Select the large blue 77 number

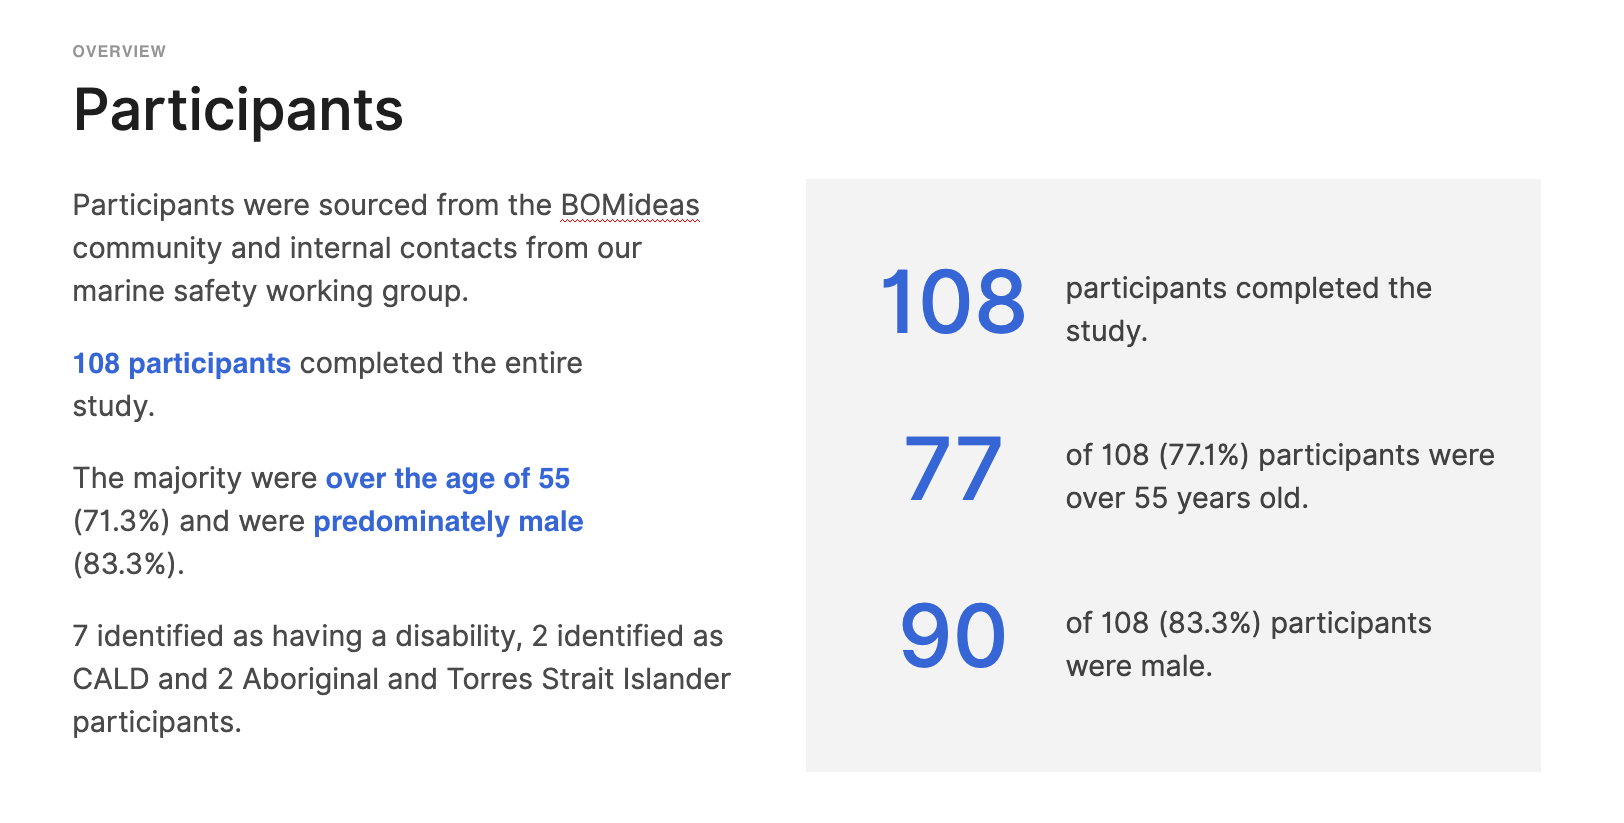click(x=953, y=469)
